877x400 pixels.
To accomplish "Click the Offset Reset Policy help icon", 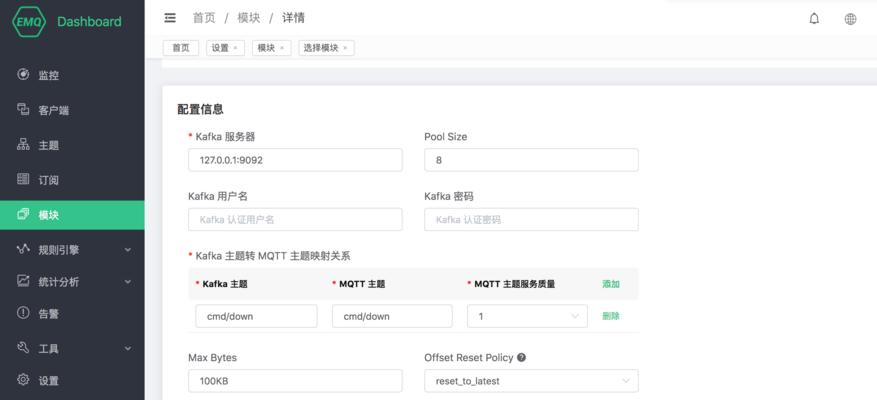I will (521, 357).
